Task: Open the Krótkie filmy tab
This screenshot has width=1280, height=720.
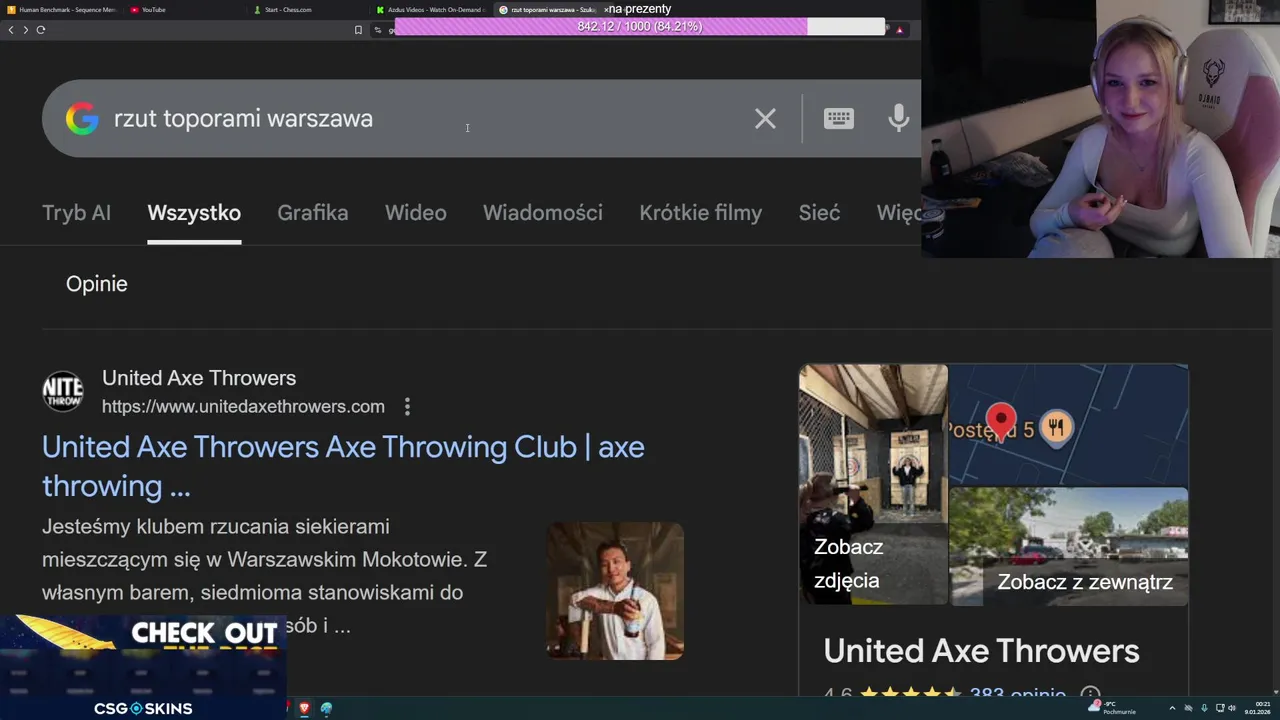Action: [701, 213]
